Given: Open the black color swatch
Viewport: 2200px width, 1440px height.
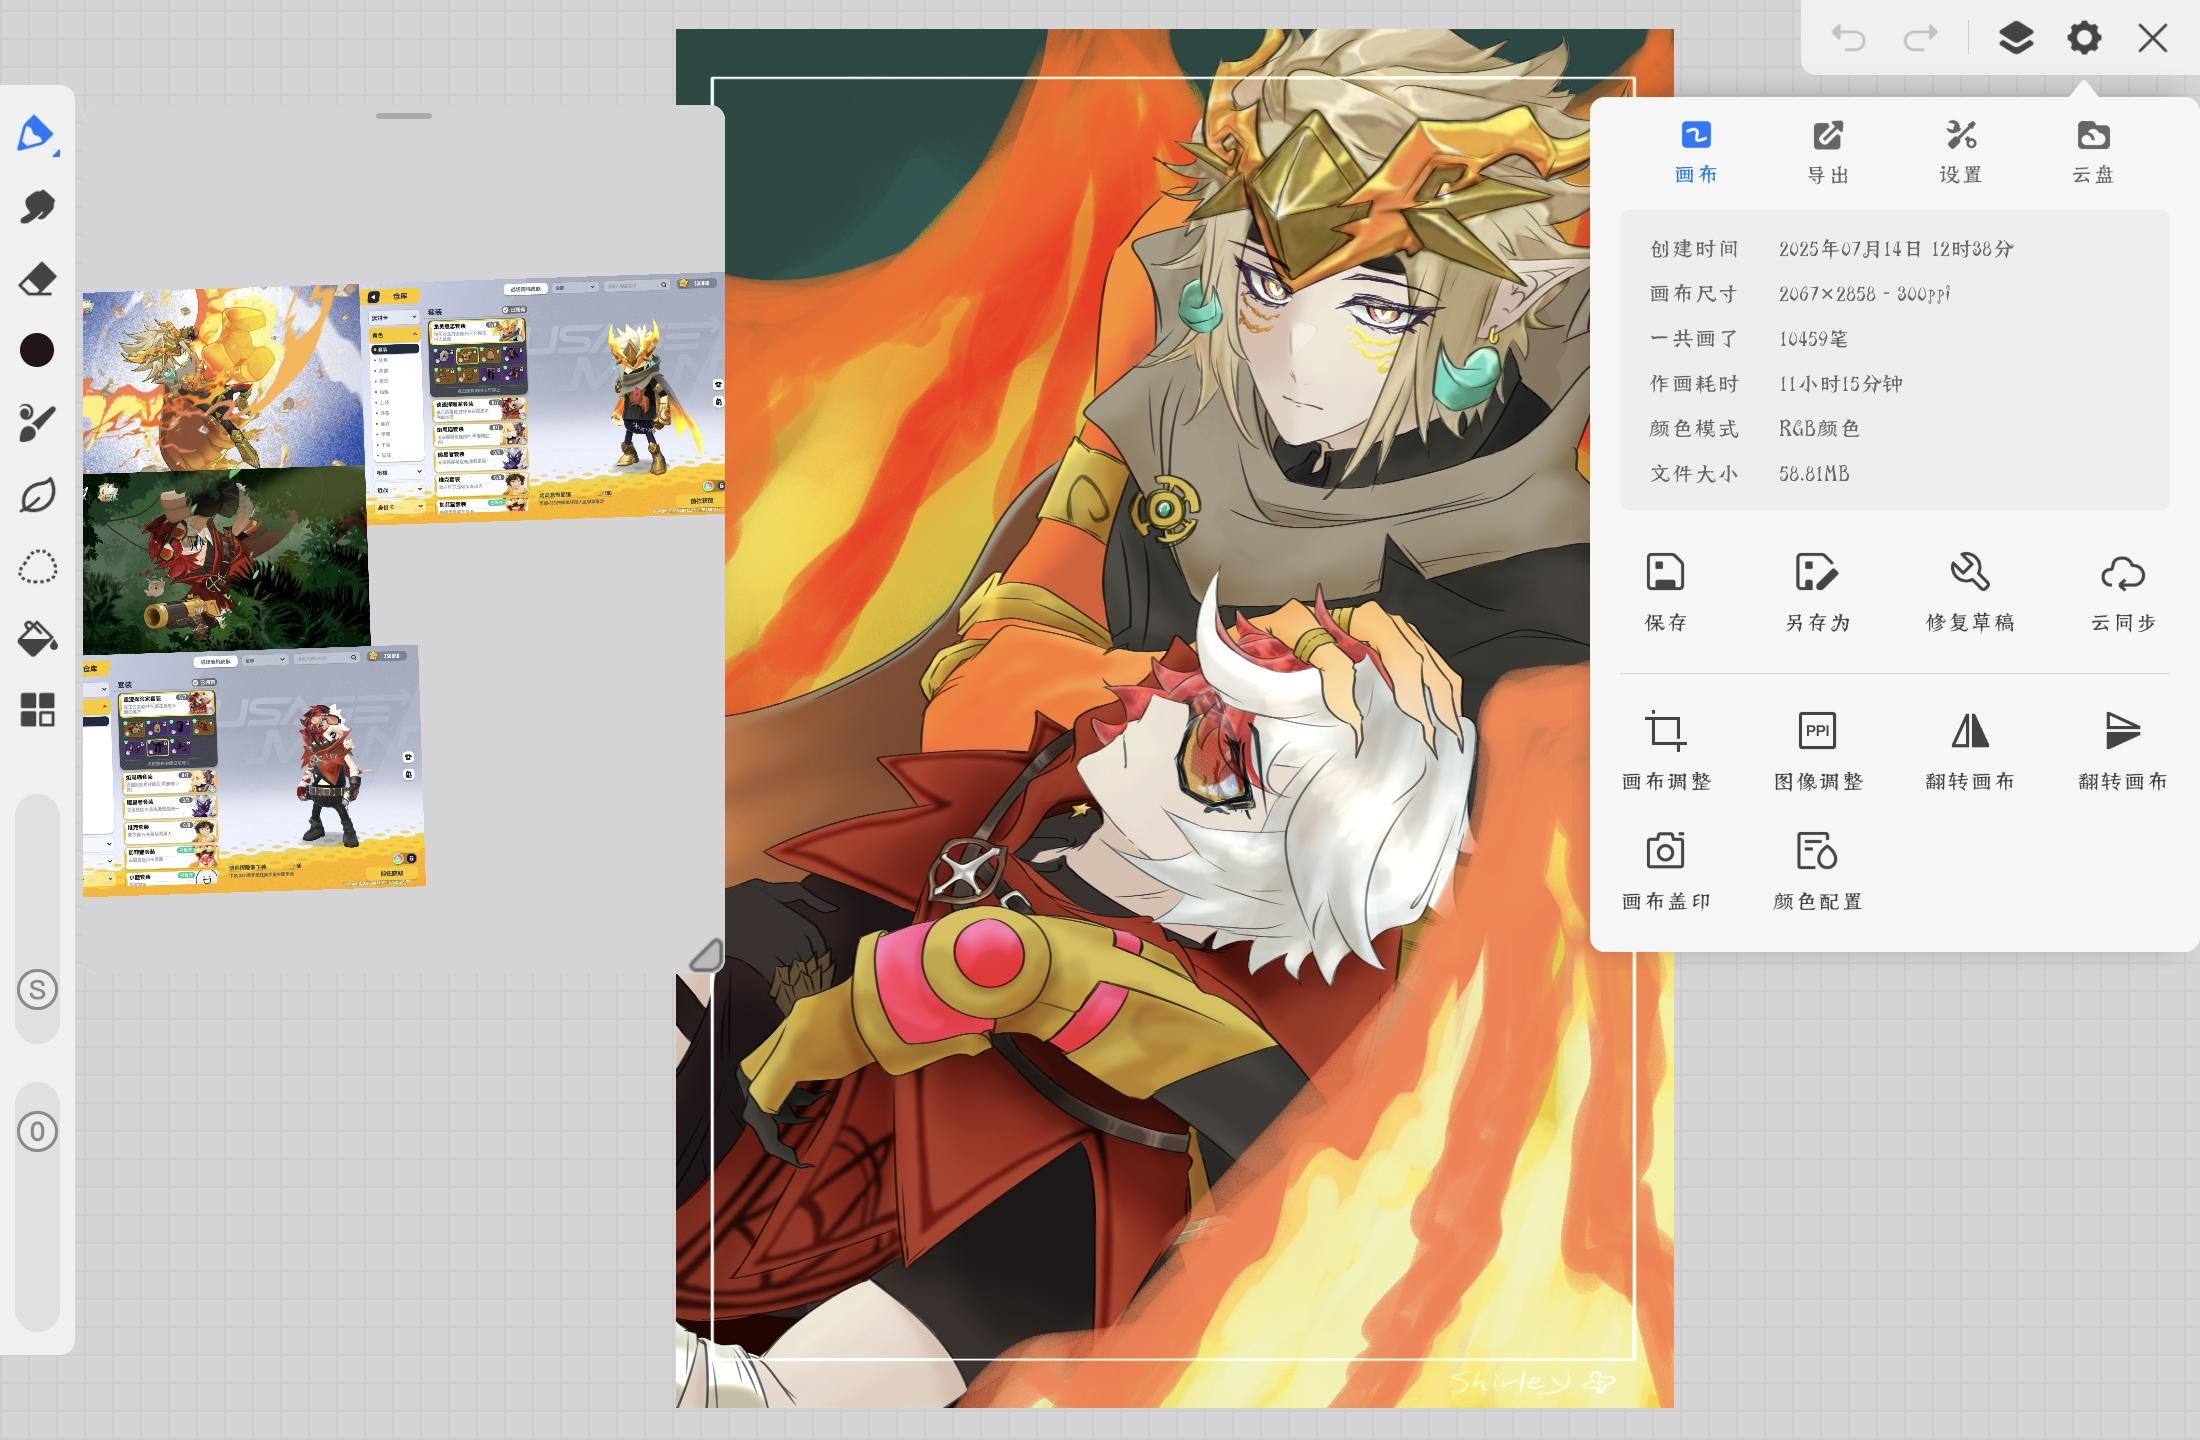Looking at the screenshot, I should coord(37,350).
